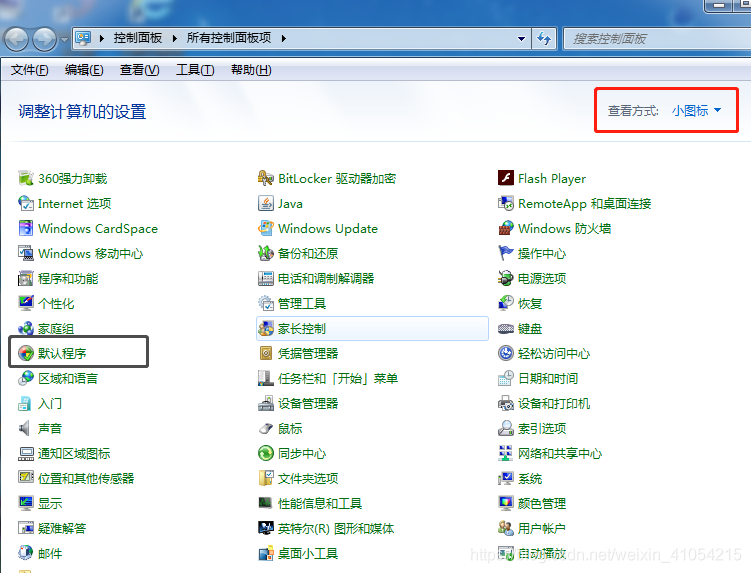Click the Windows Update icon
The width and height of the screenshot is (751, 573).
[266, 228]
